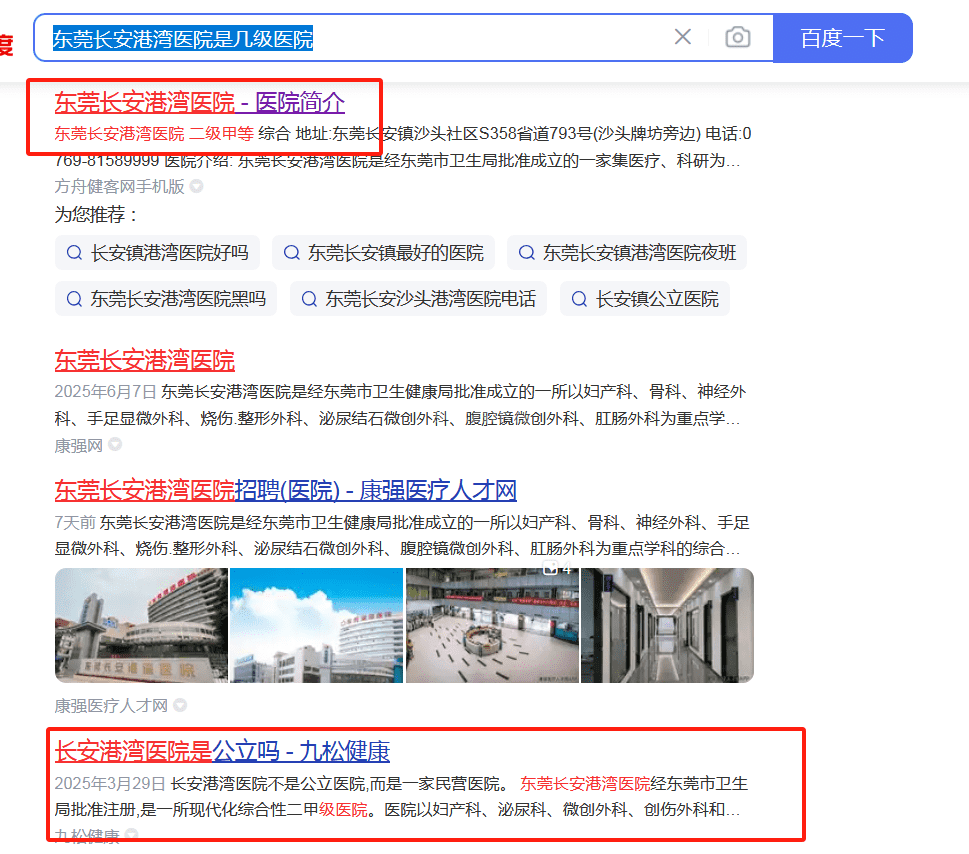This screenshot has width=969, height=854.
Task: Open the second result titled 东莞长安港湾医院
Action: (x=145, y=361)
